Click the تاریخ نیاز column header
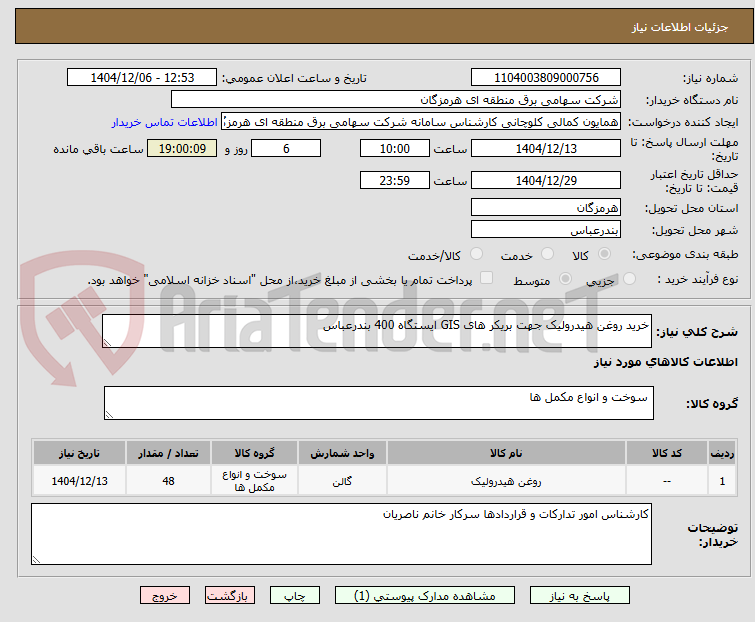Screen dimensions: 755x622 pyautogui.click(x=79, y=453)
